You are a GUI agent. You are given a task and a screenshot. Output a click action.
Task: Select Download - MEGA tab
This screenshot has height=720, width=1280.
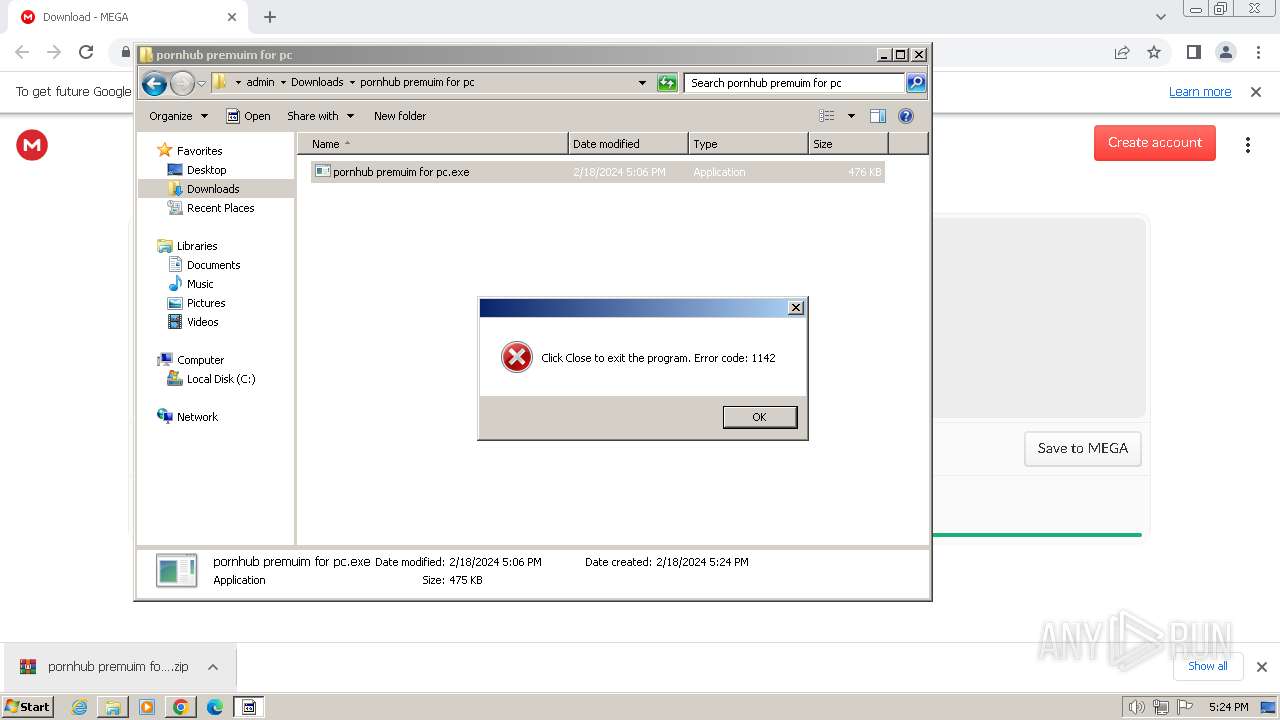(x=129, y=17)
